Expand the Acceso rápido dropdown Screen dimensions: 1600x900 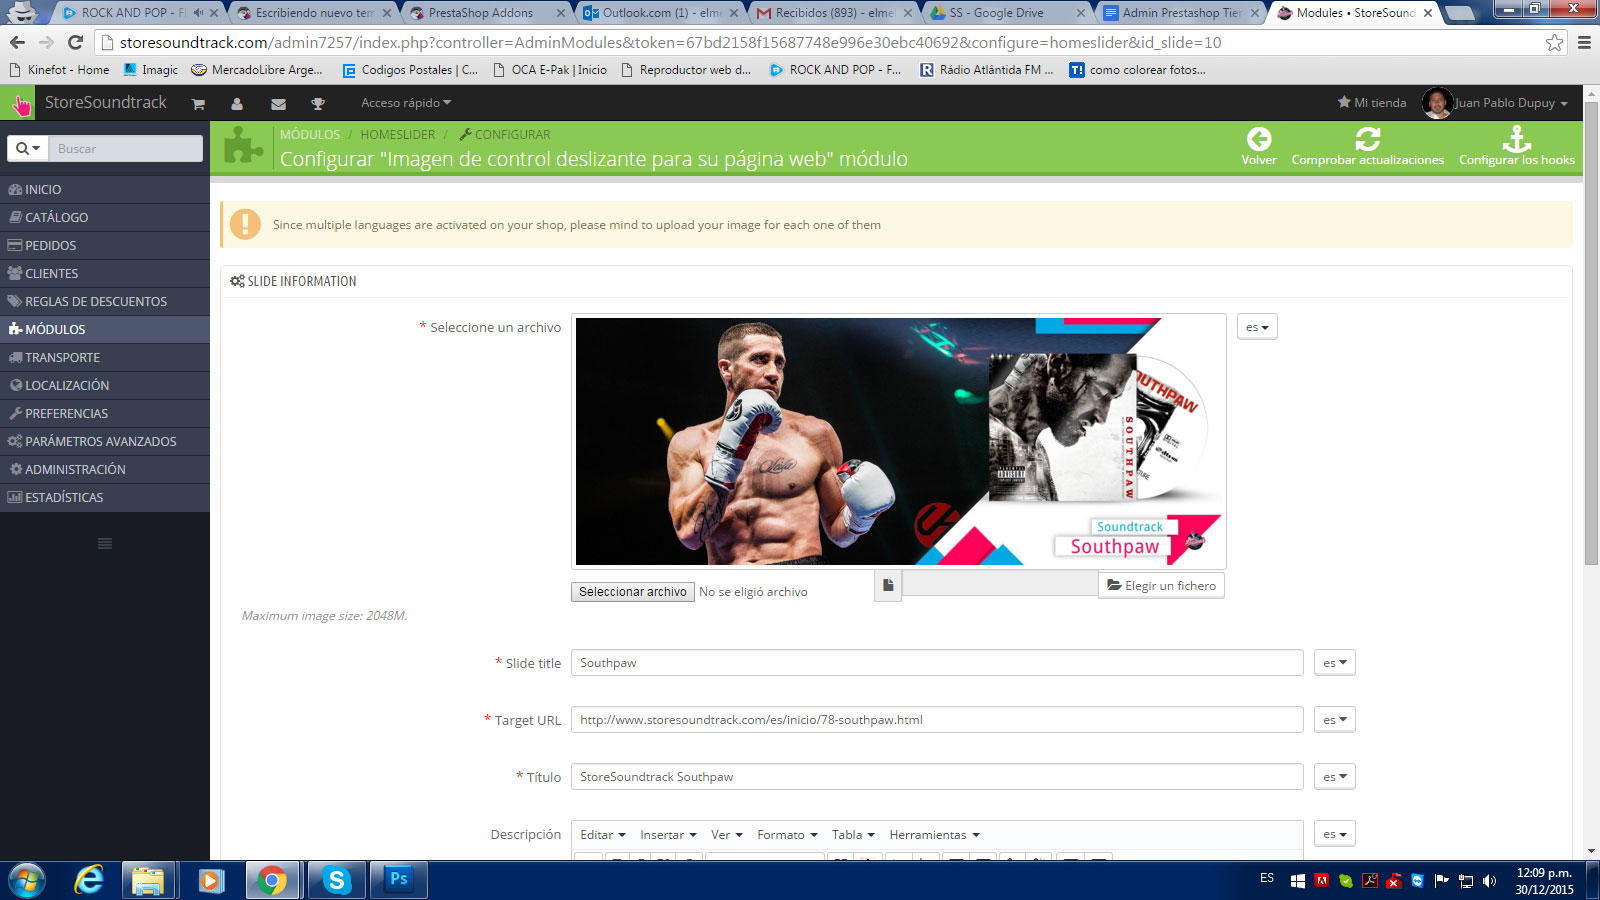(x=406, y=103)
